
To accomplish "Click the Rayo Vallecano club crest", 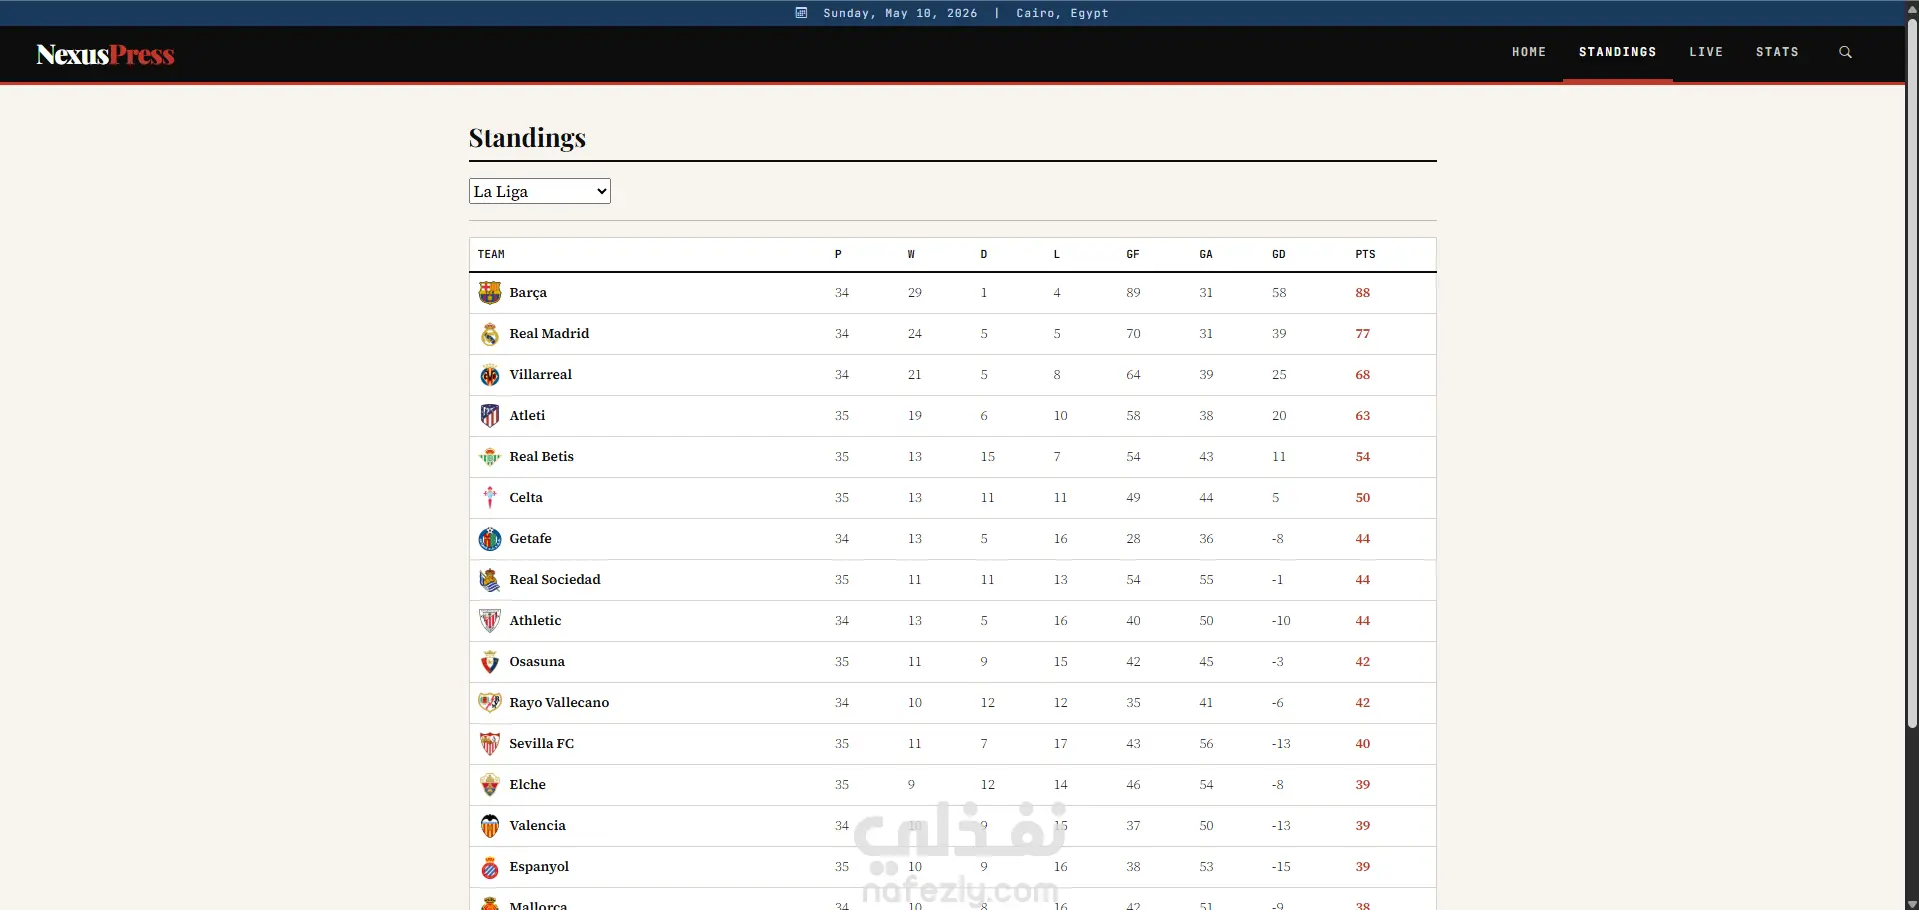I will click(490, 703).
